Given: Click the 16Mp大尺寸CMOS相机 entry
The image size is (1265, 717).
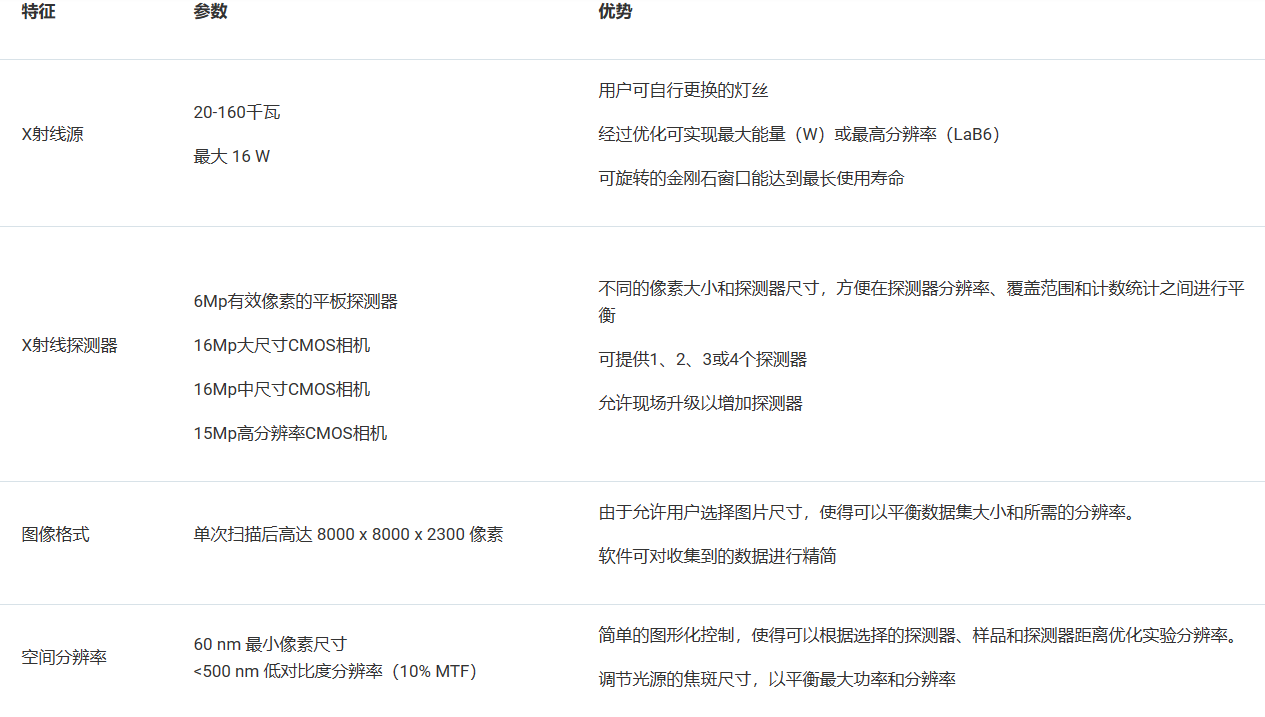Looking at the screenshot, I should pos(282,345).
